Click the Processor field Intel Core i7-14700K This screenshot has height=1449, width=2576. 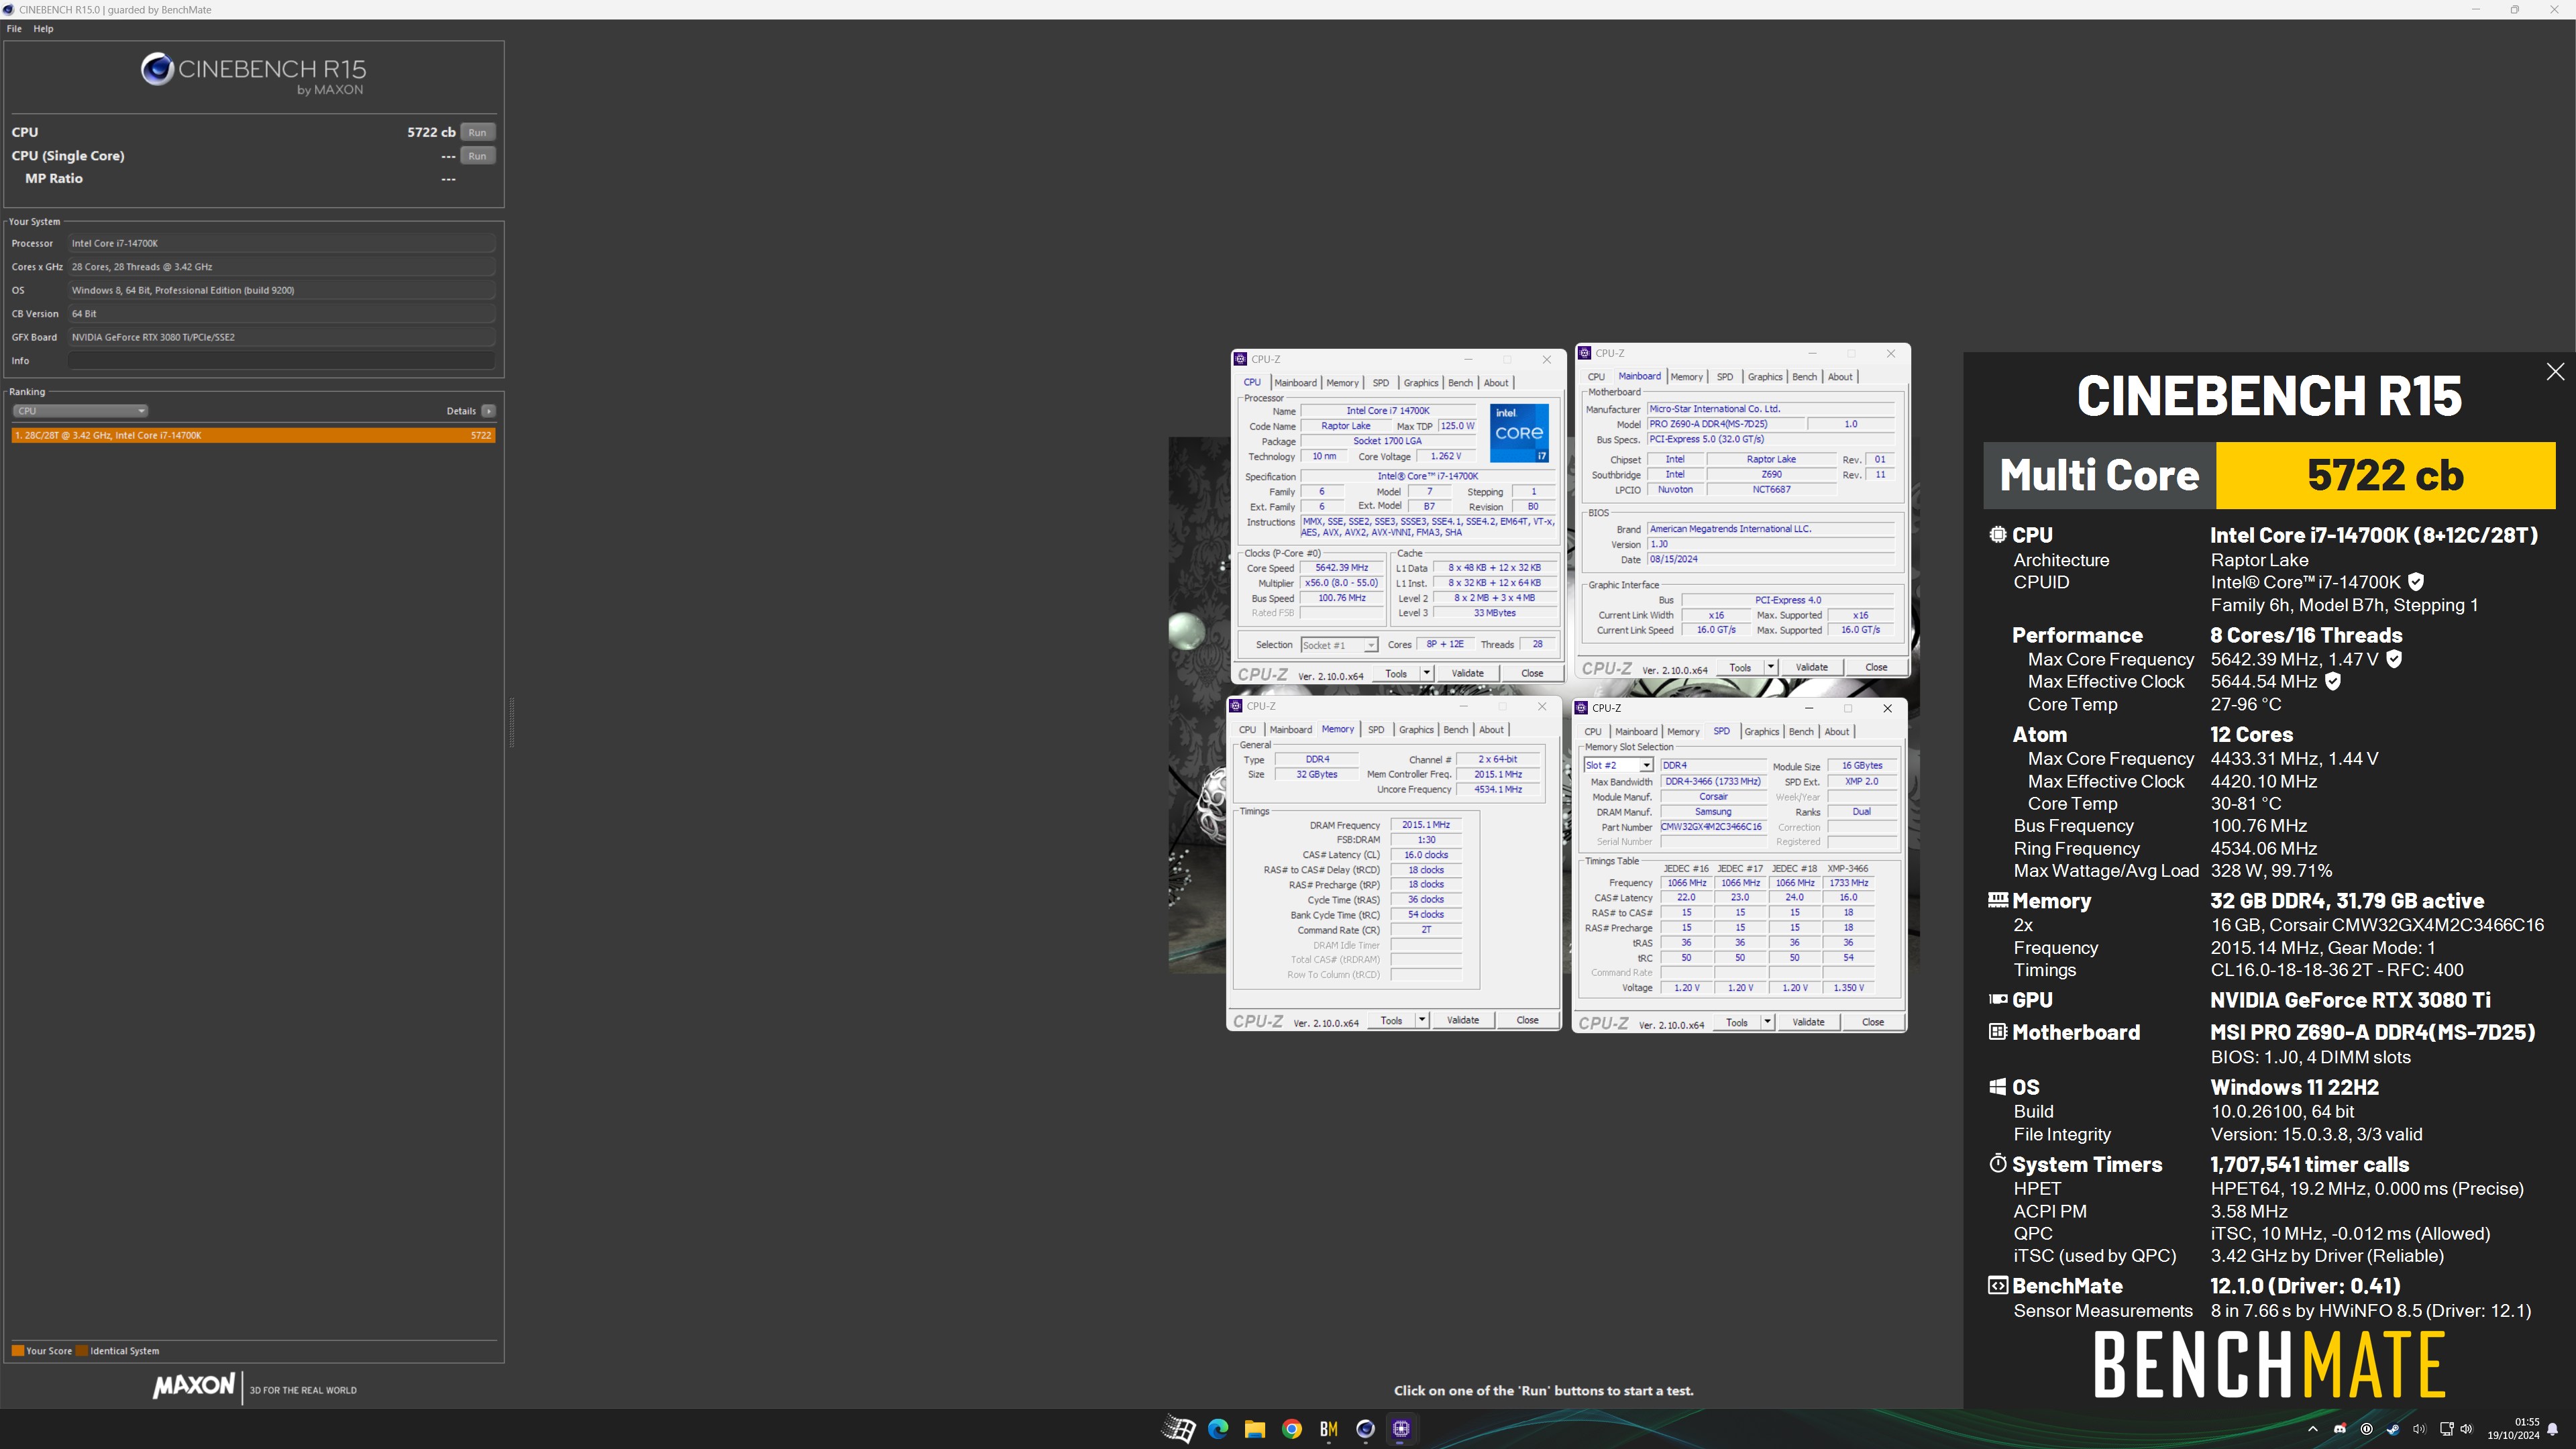pyautogui.click(x=281, y=243)
